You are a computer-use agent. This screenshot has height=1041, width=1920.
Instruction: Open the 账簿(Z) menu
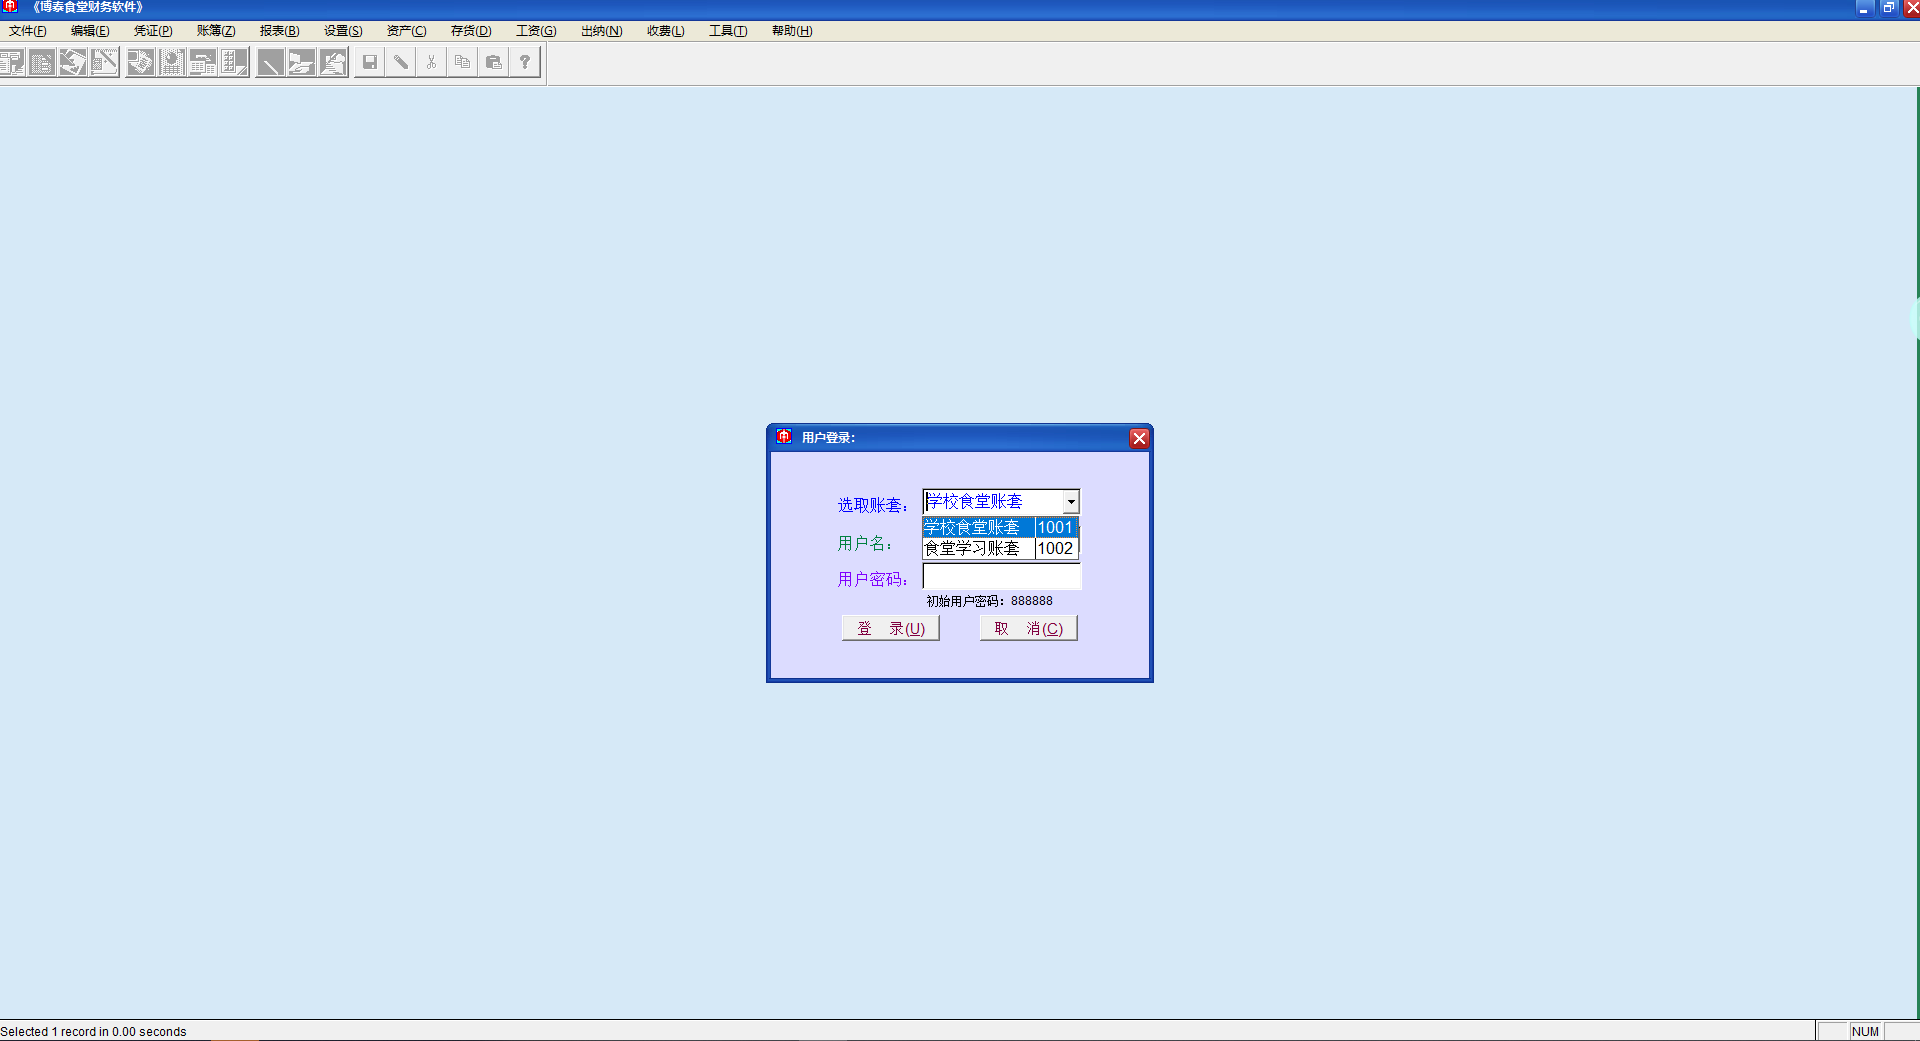click(216, 31)
